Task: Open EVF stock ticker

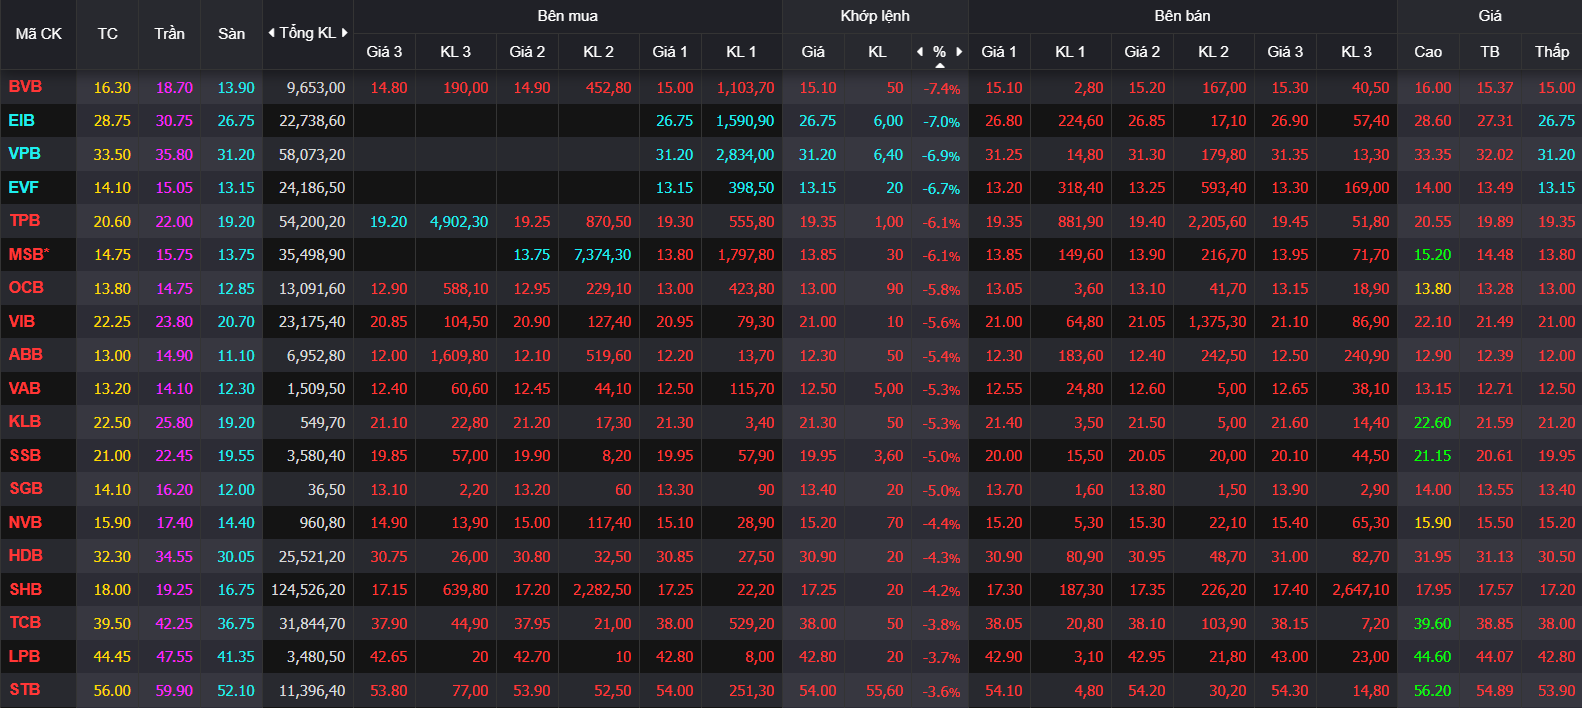Action: tap(23, 187)
